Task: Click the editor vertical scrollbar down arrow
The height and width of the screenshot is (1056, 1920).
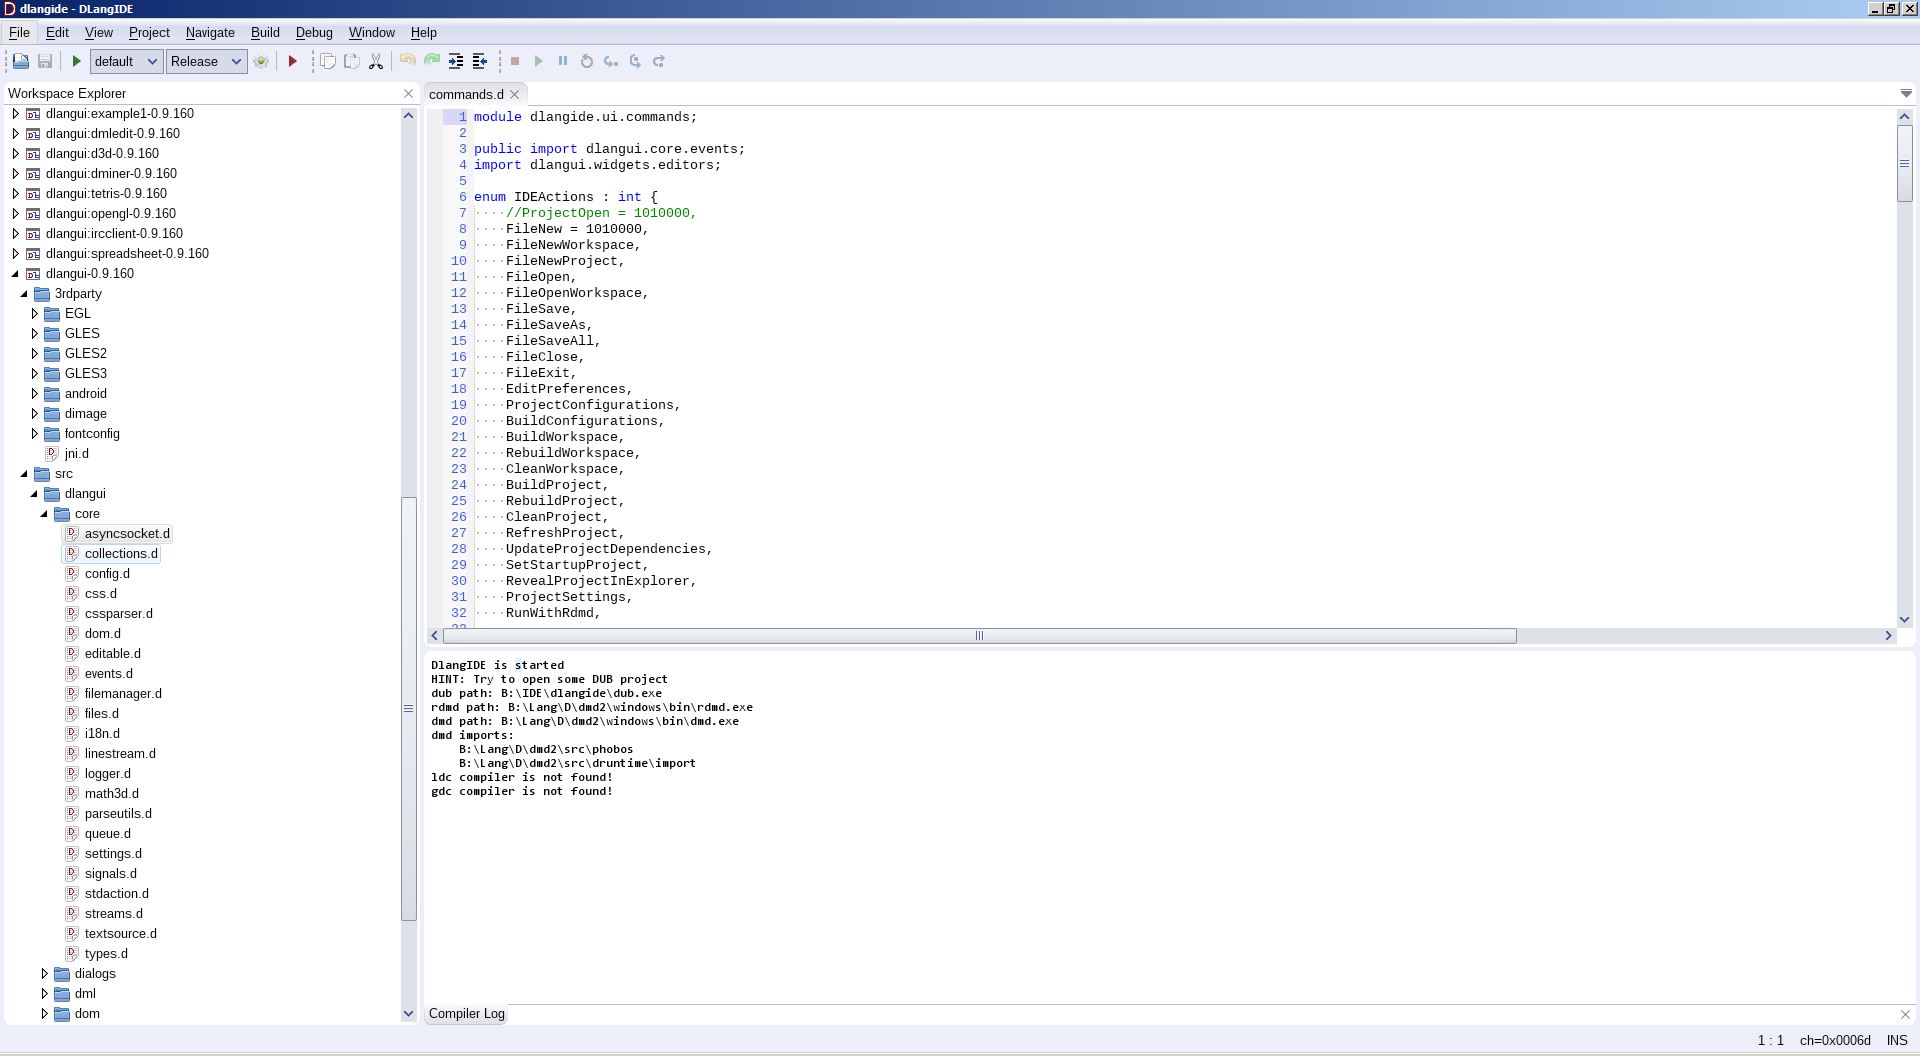Action: click(x=1905, y=620)
